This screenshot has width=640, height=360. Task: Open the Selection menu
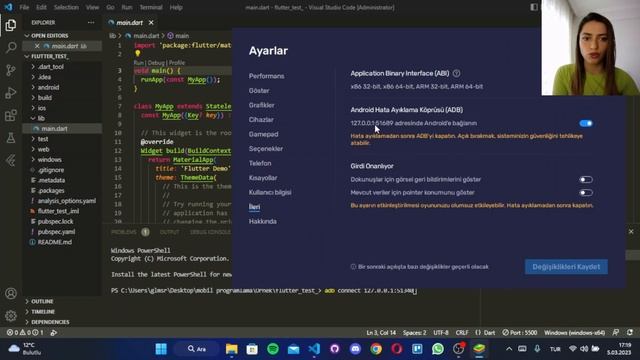coord(66,7)
